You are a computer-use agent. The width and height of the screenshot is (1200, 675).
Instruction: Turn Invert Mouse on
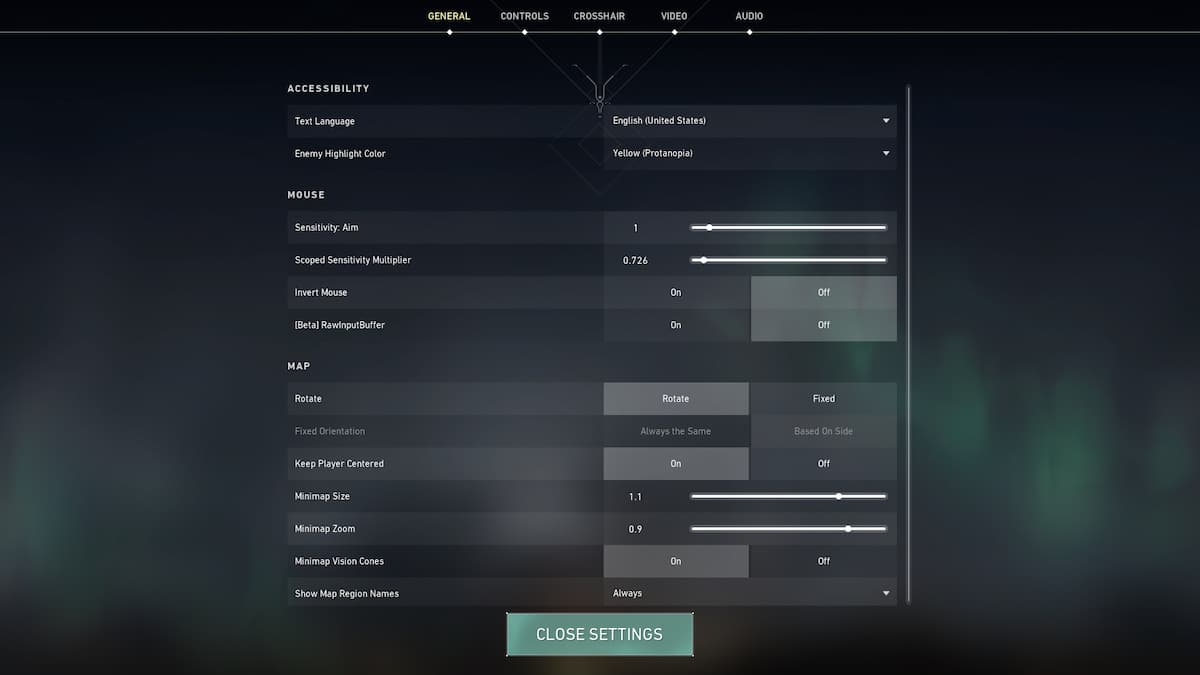(x=676, y=293)
